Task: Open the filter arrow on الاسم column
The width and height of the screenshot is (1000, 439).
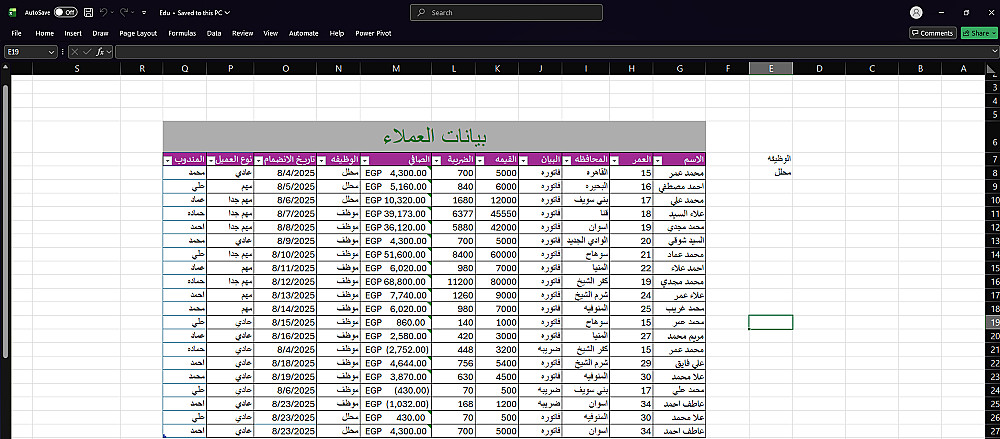Action: coord(658,160)
